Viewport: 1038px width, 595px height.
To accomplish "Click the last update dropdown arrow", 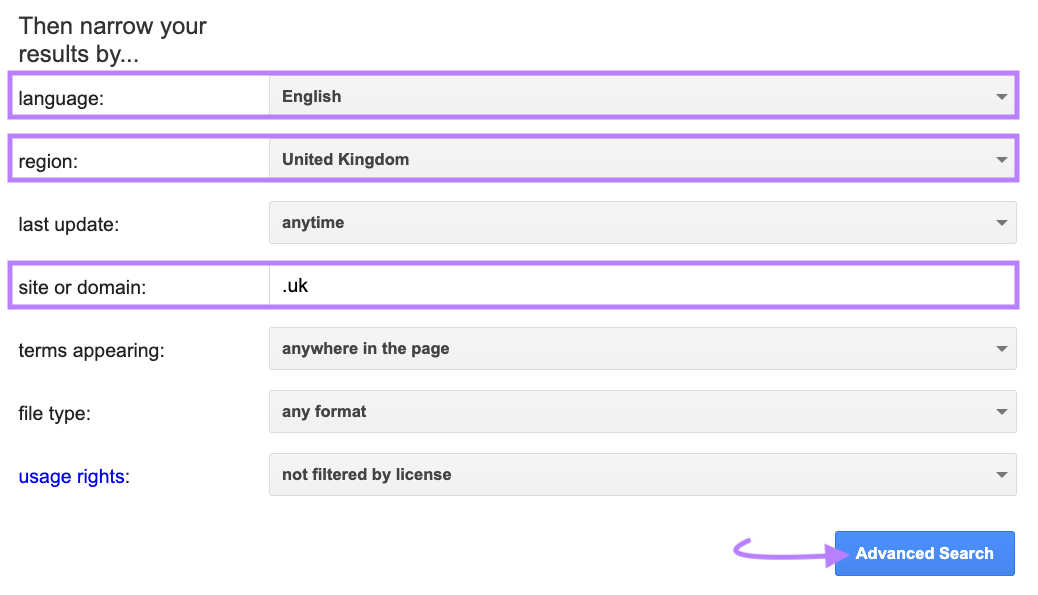I will pos(1001,222).
